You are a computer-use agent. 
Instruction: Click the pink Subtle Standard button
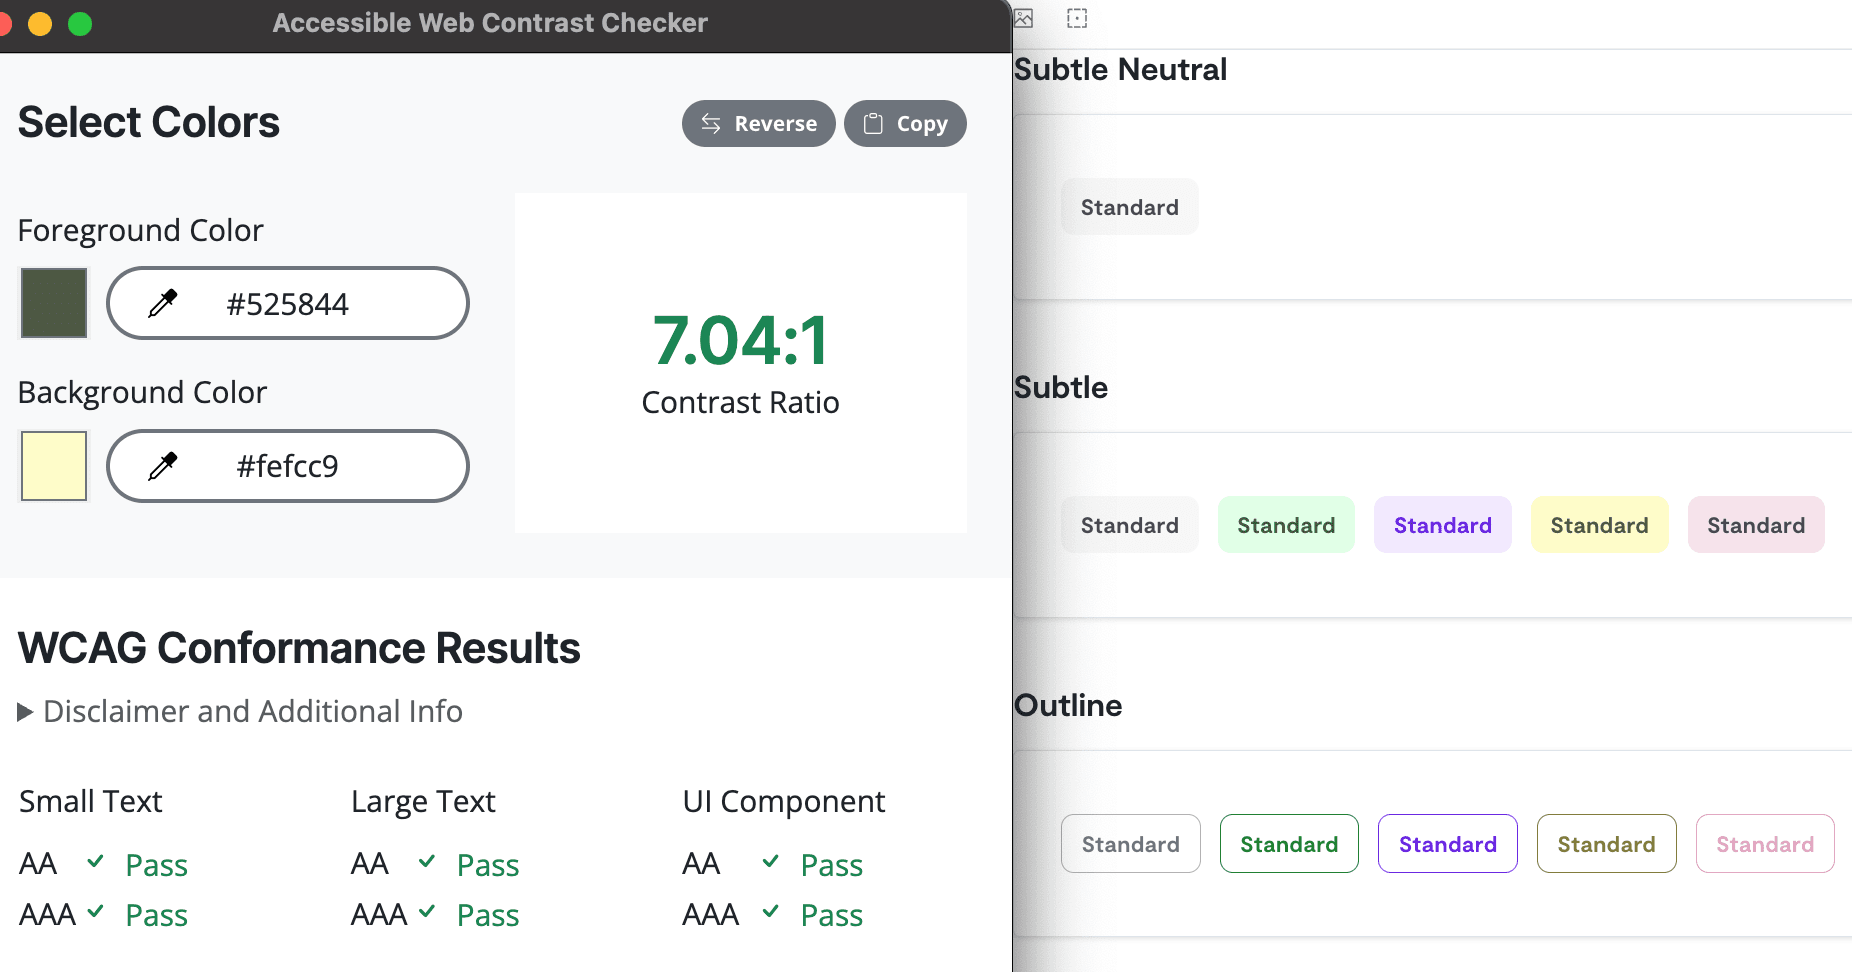pyautogui.click(x=1755, y=524)
